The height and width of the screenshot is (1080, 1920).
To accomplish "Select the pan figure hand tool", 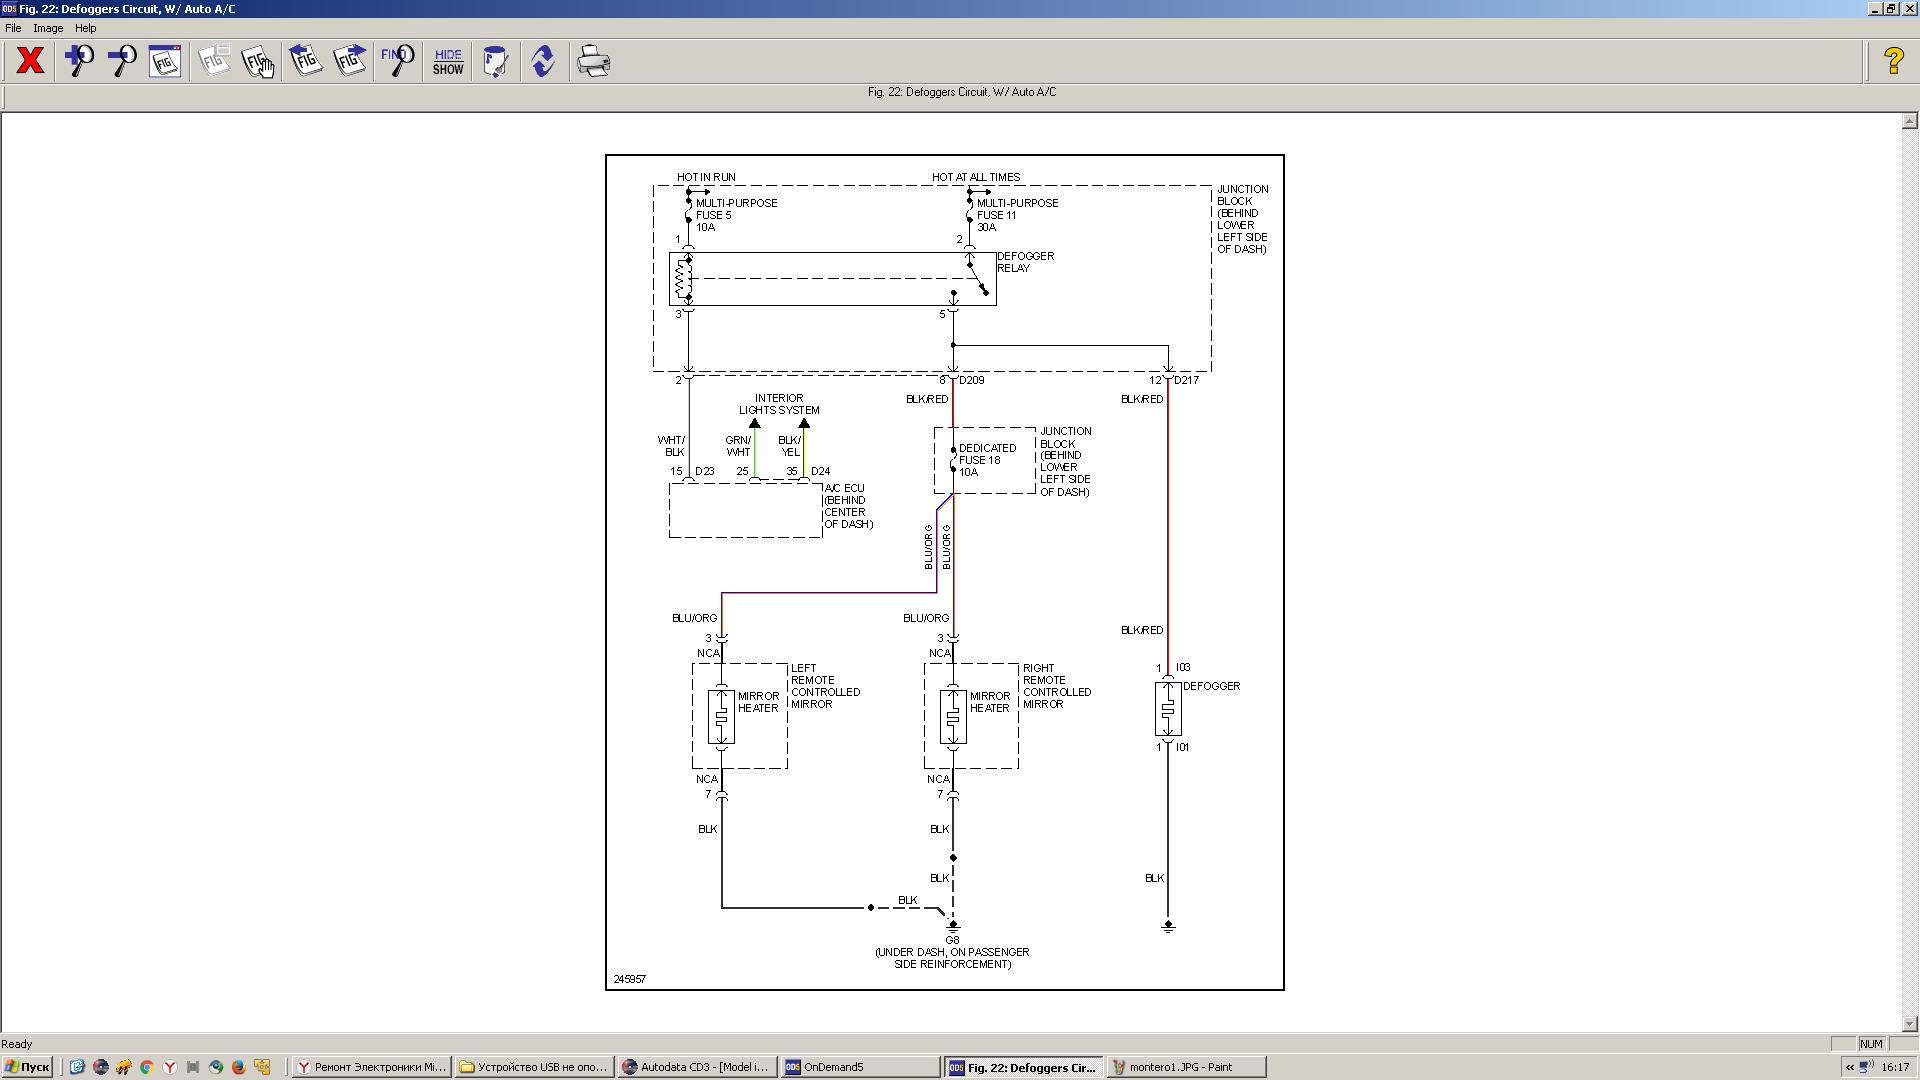I will [x=258, y=61].
